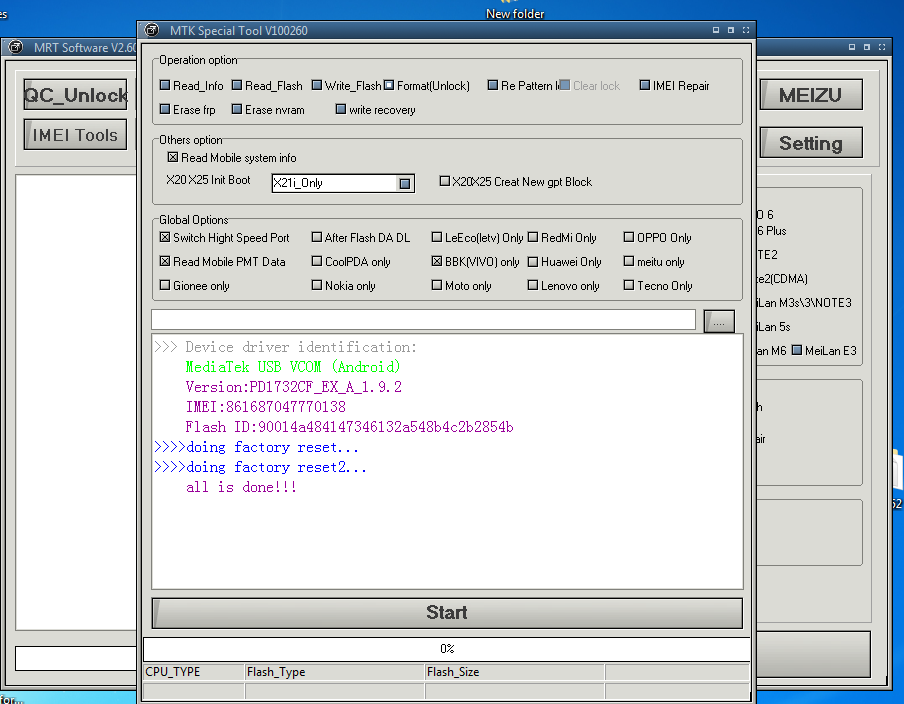Click the IMEI line in the log

point(266,406)
